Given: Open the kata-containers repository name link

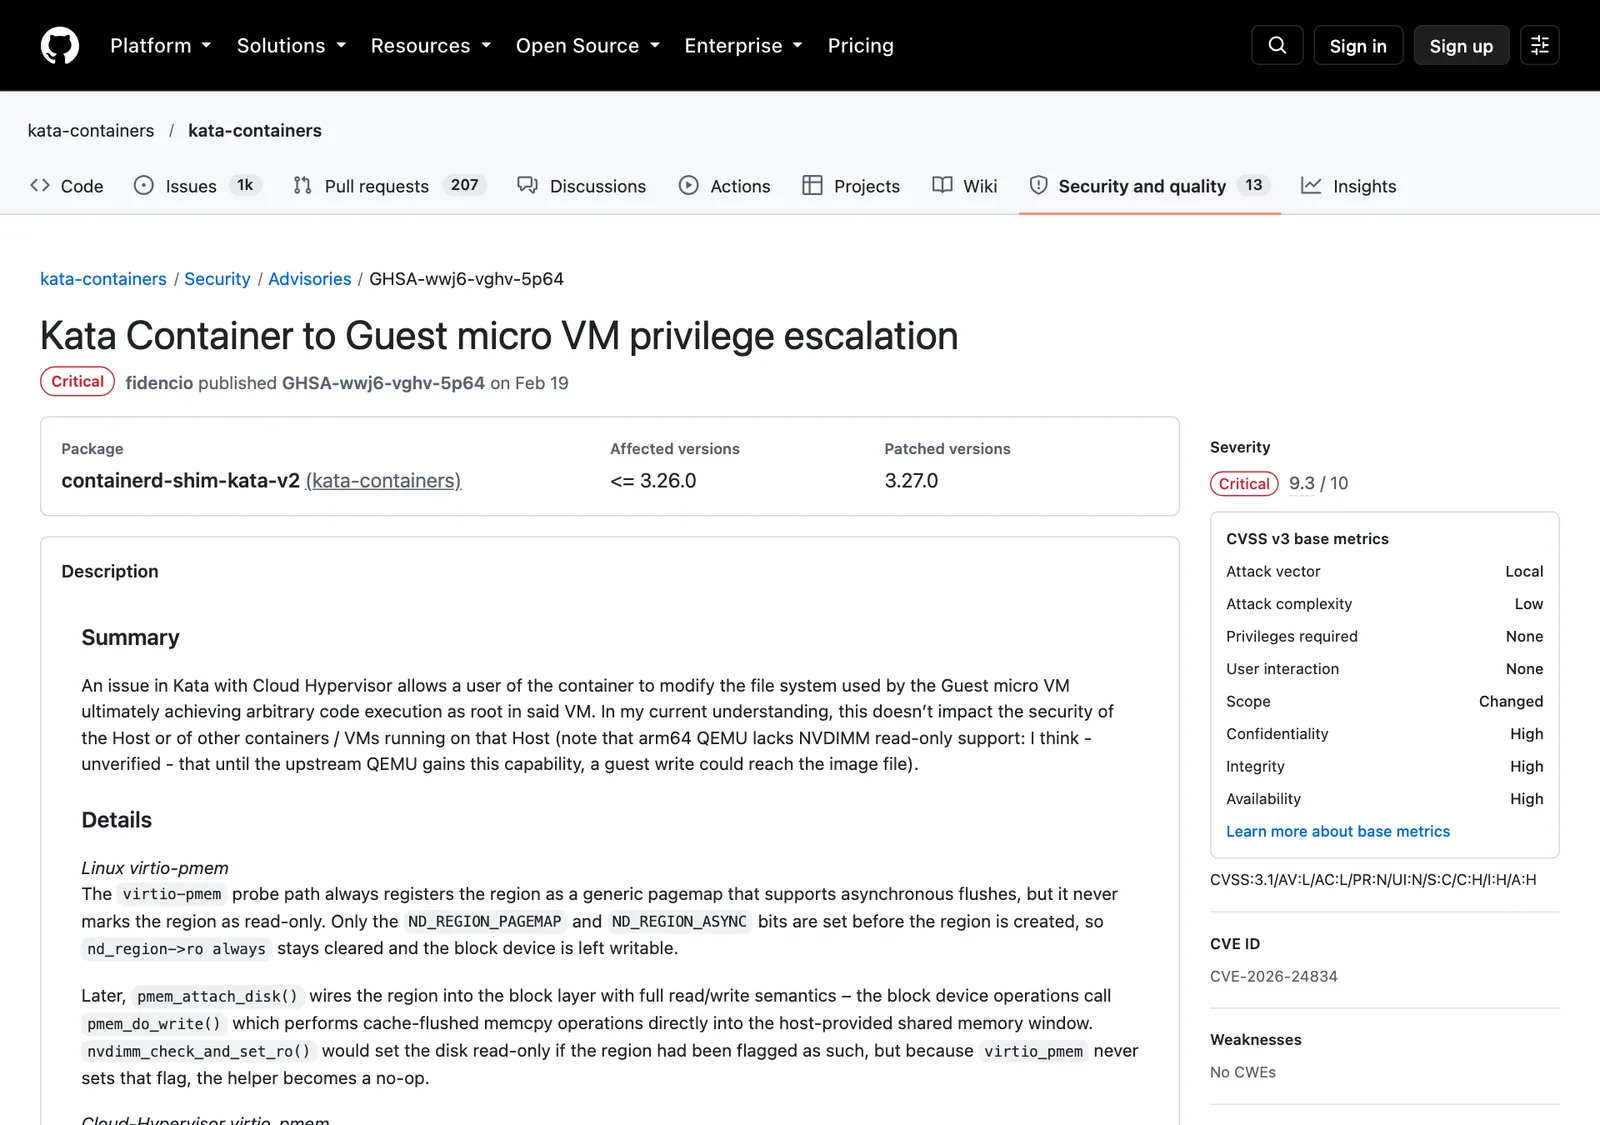Looking at the screenshot, I should [x=255, y=131].
